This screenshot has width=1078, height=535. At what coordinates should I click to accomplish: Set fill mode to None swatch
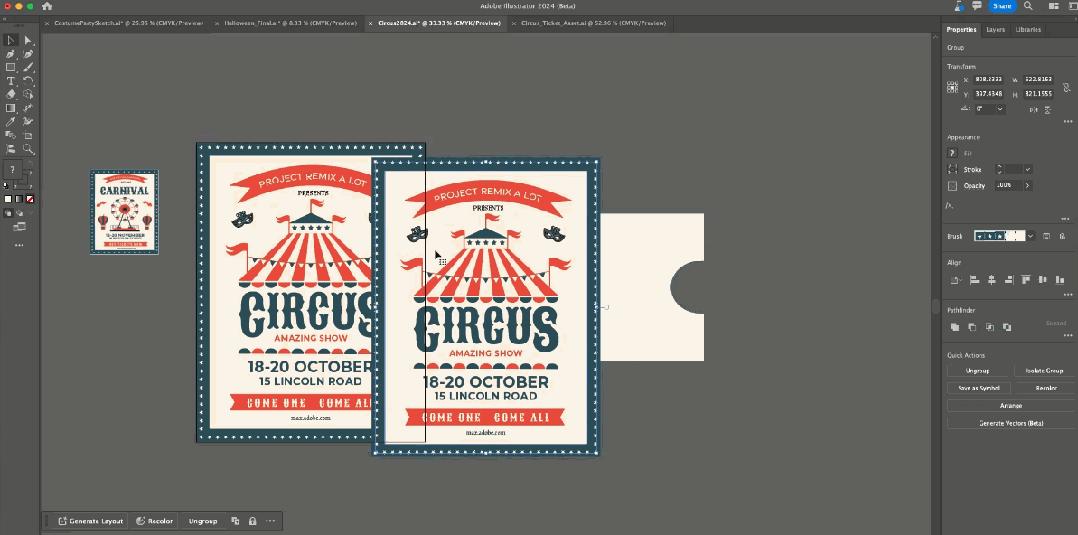[30, 199]
